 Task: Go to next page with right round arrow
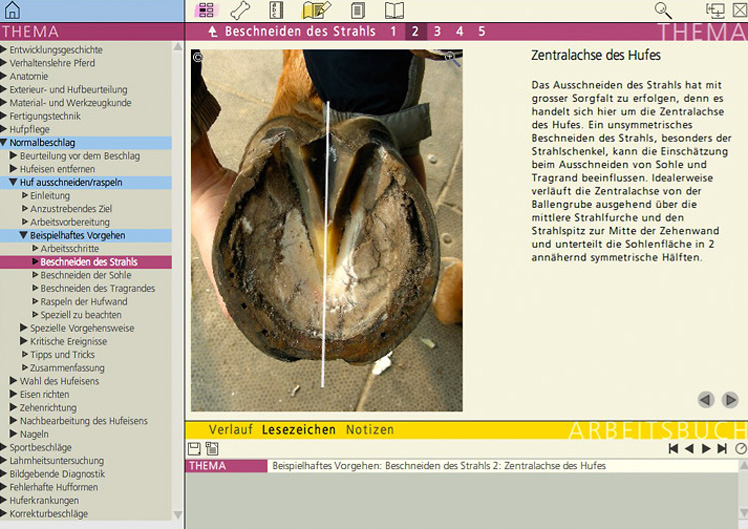click(730, 400)
